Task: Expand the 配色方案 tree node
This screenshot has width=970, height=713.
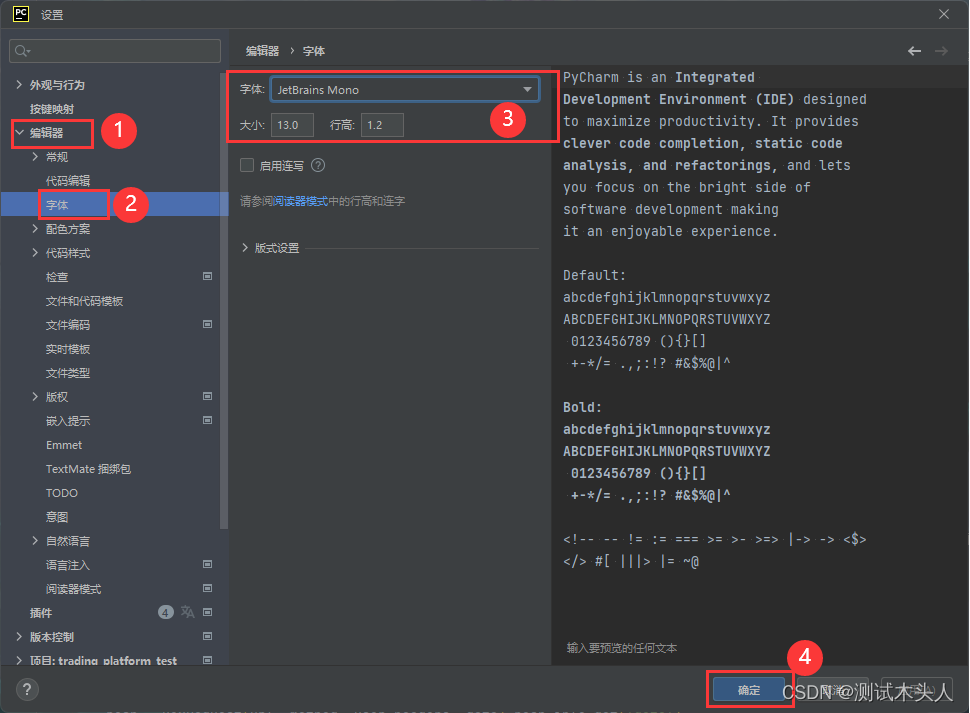Action: pos(35,229)
